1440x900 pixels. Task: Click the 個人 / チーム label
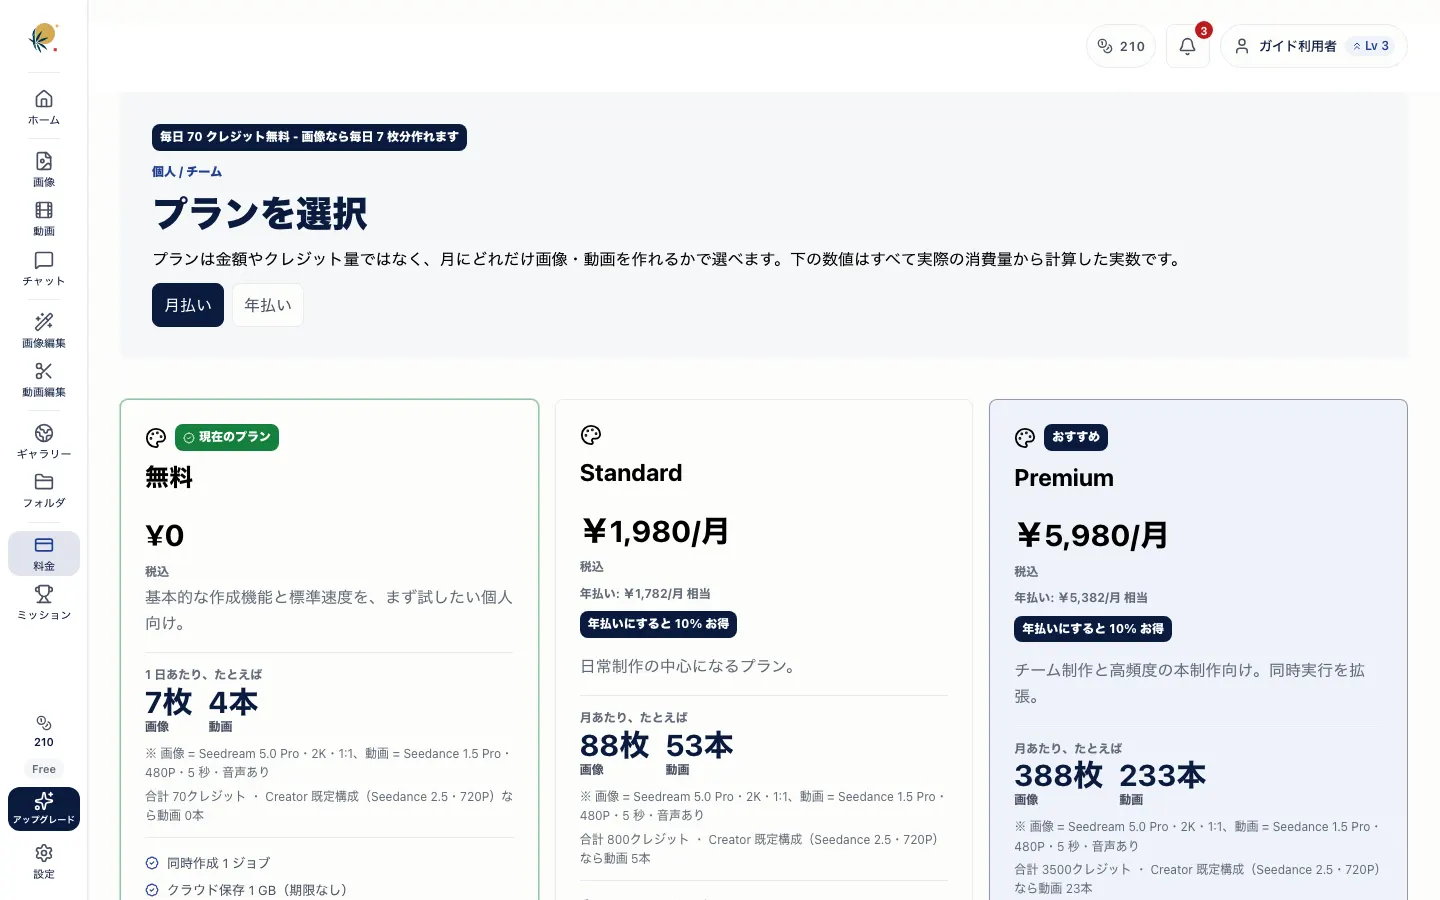187,172
